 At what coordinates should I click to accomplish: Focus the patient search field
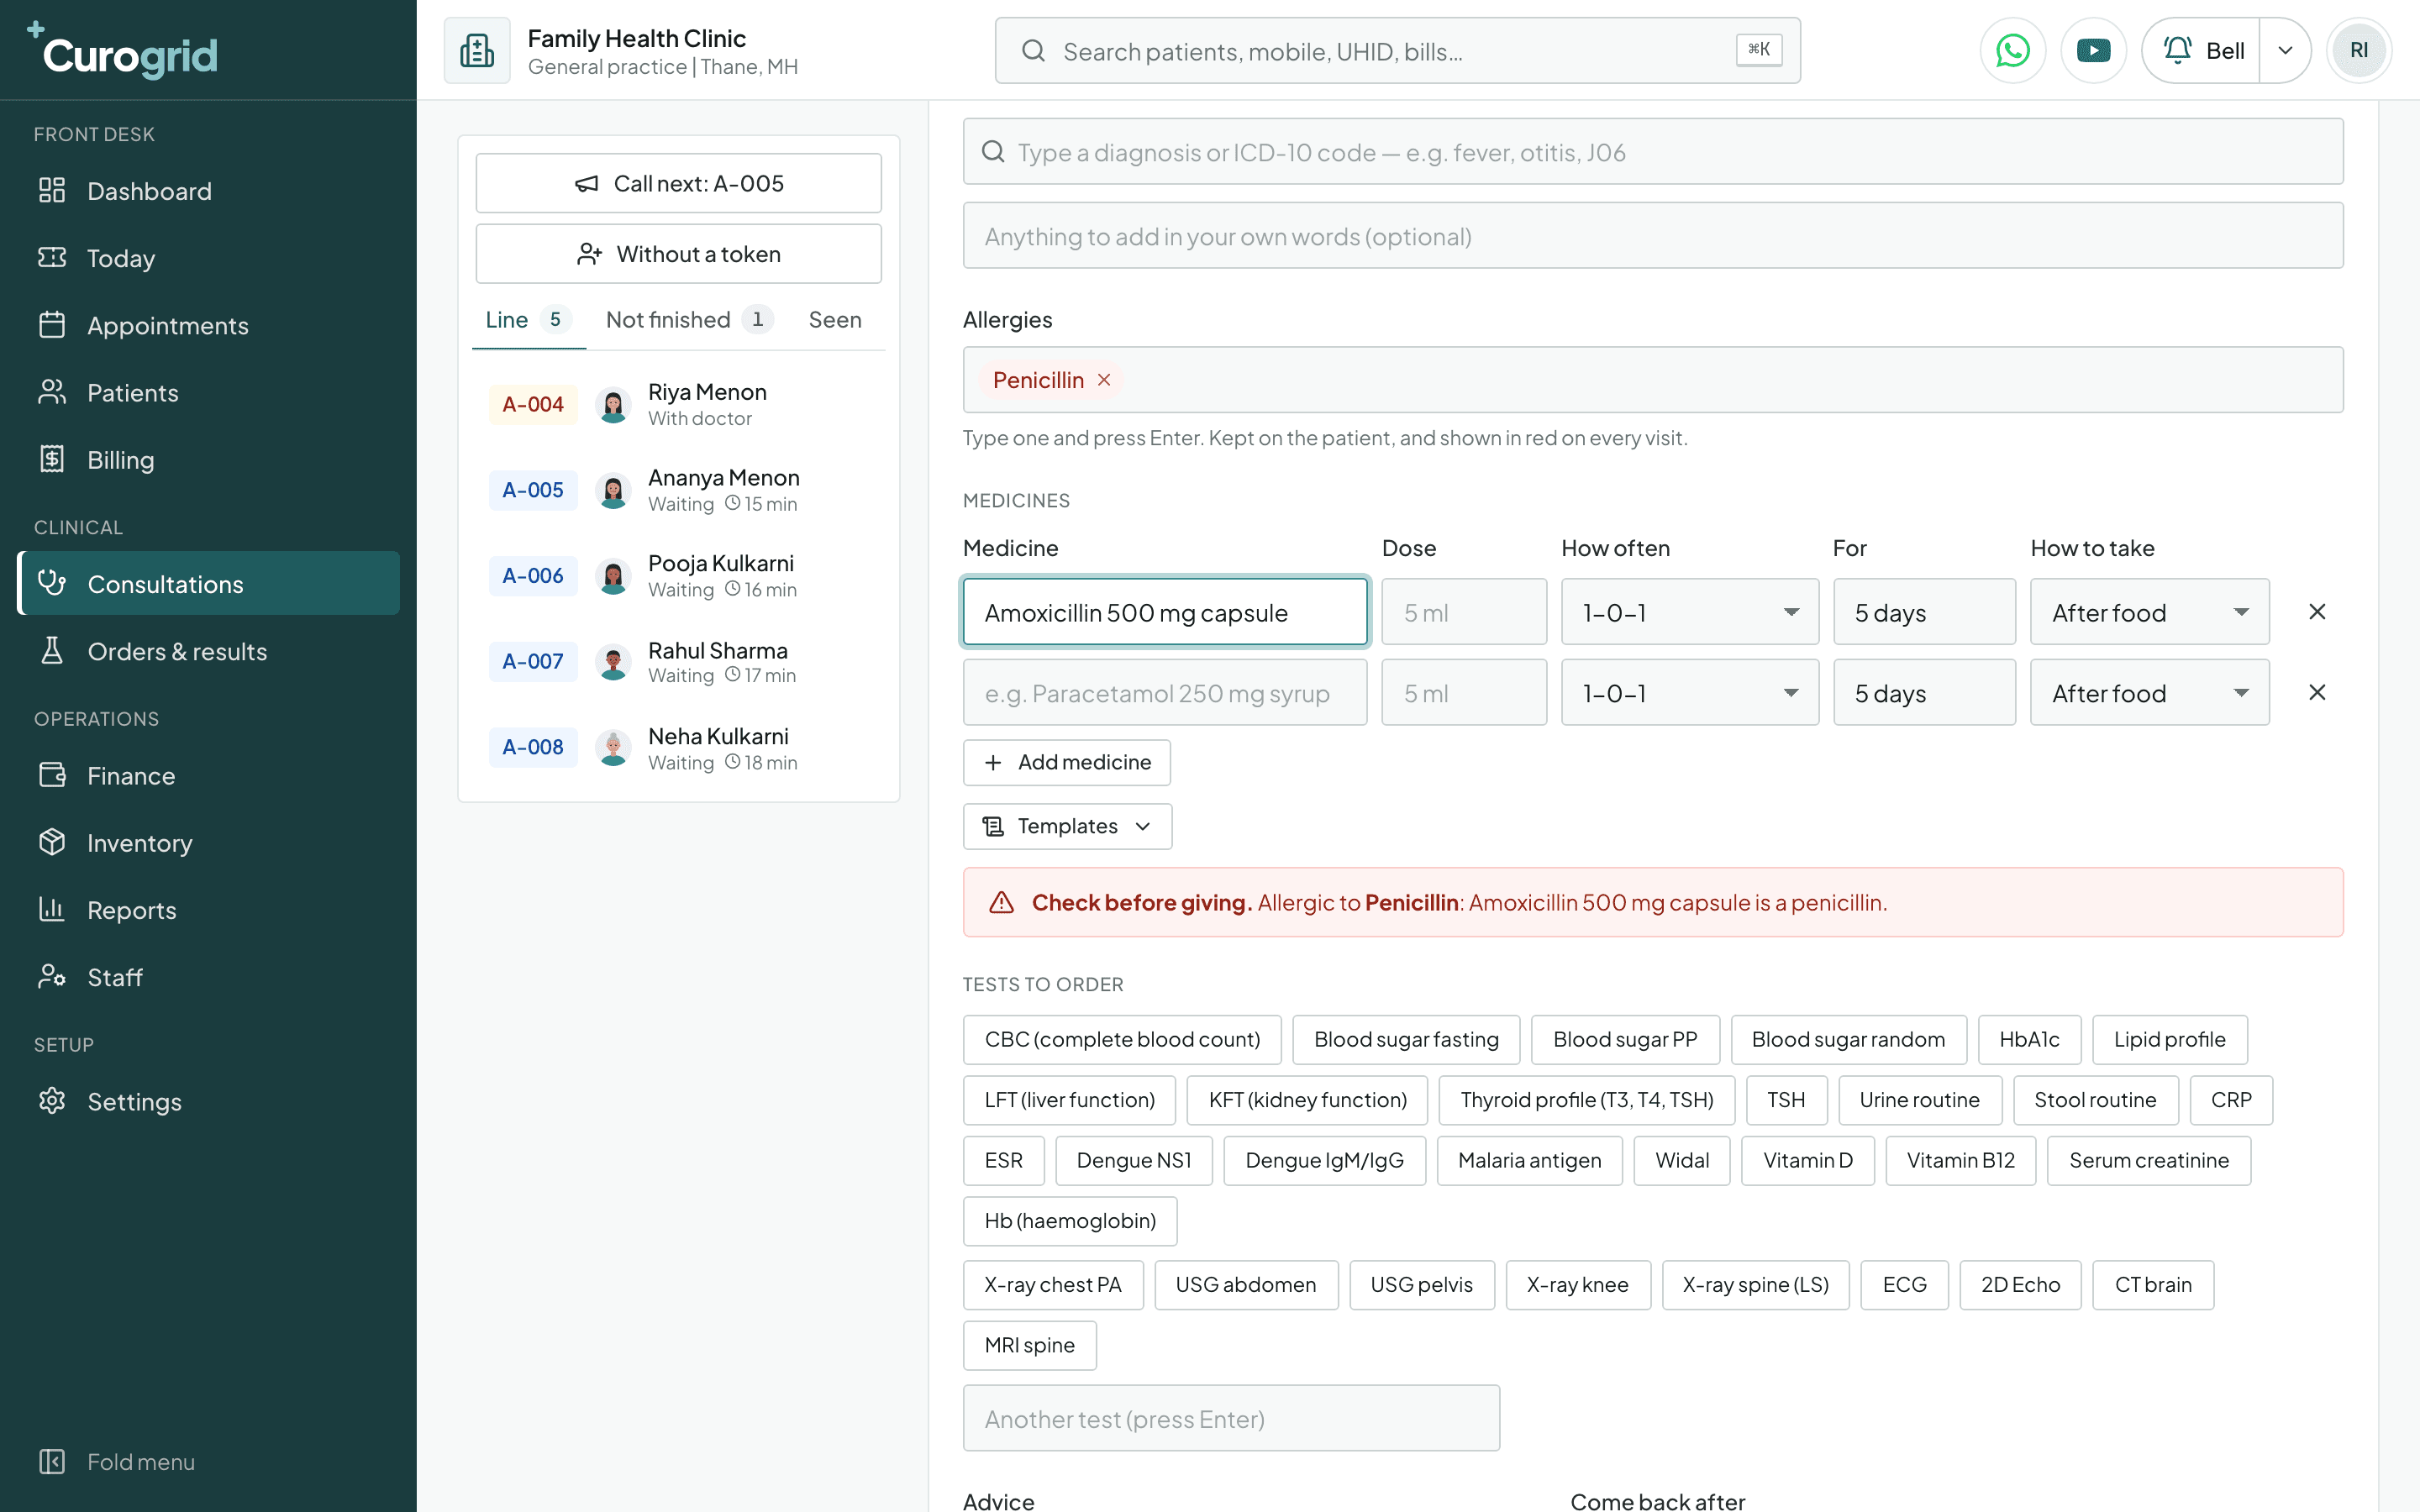(x=1398, y=50)
